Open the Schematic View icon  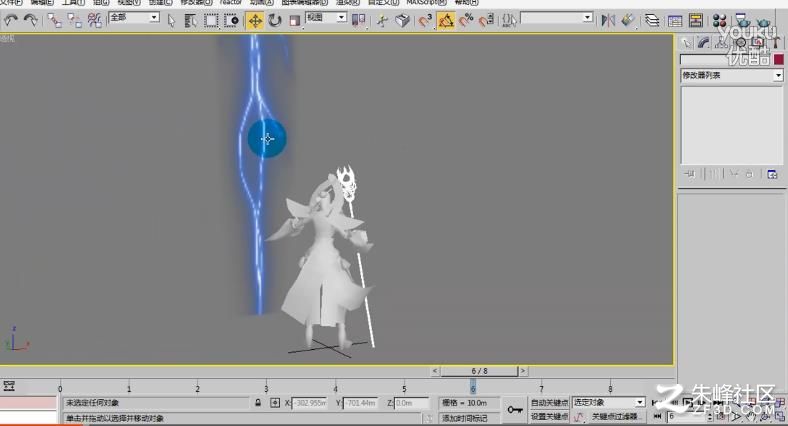tap(696, 21)
